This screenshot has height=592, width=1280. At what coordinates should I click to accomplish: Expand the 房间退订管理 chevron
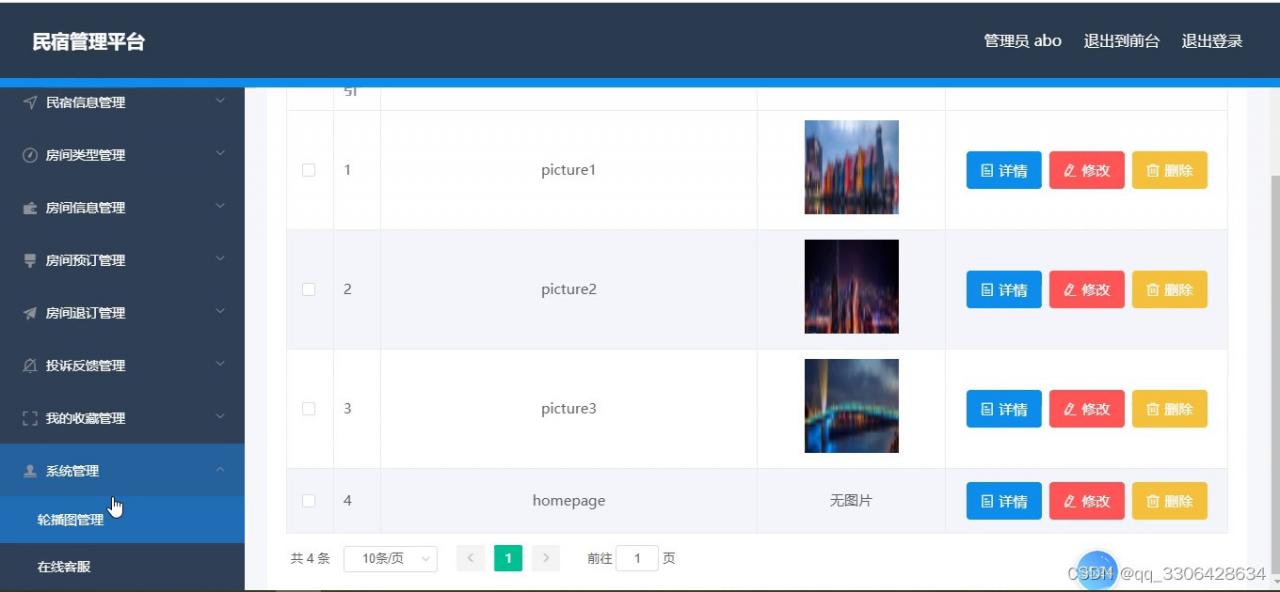click(221, 311)
